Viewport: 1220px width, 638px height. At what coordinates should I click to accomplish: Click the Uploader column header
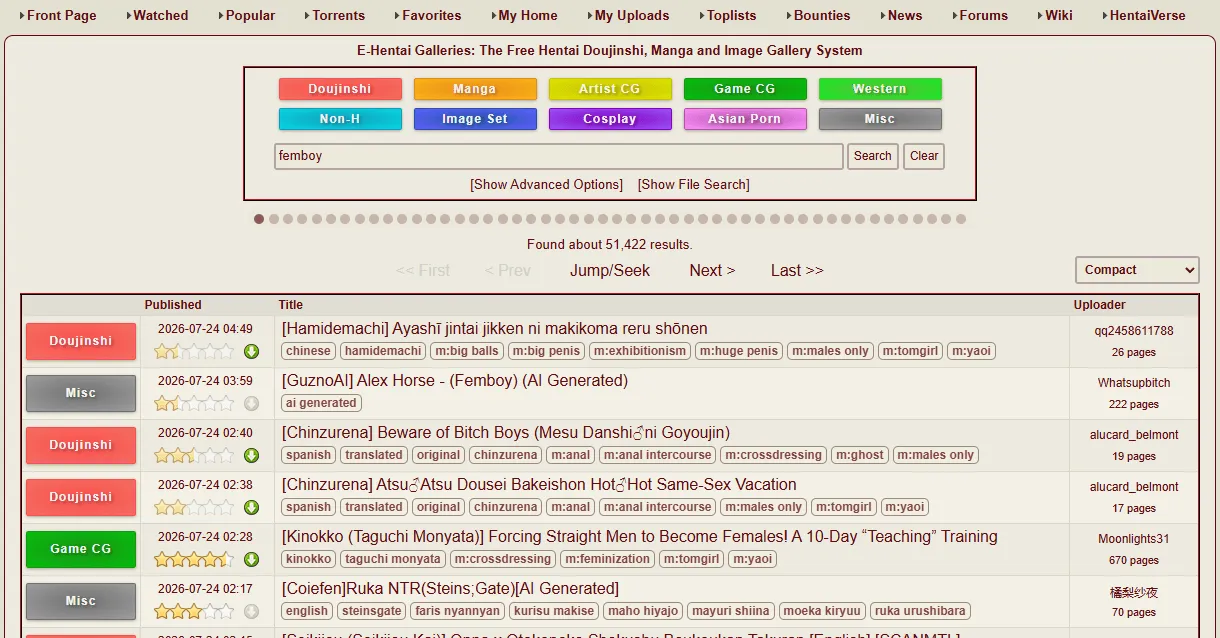[x=1100, y=305]
